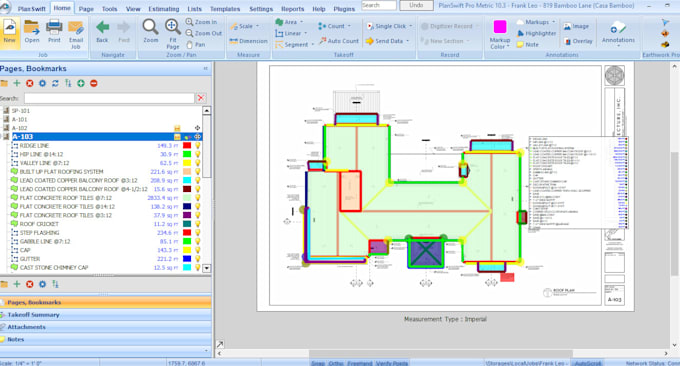
Task: Toggle BUILT UP FLAT ROOFING SYSTEM light bulb
Action: pos(198,172)
